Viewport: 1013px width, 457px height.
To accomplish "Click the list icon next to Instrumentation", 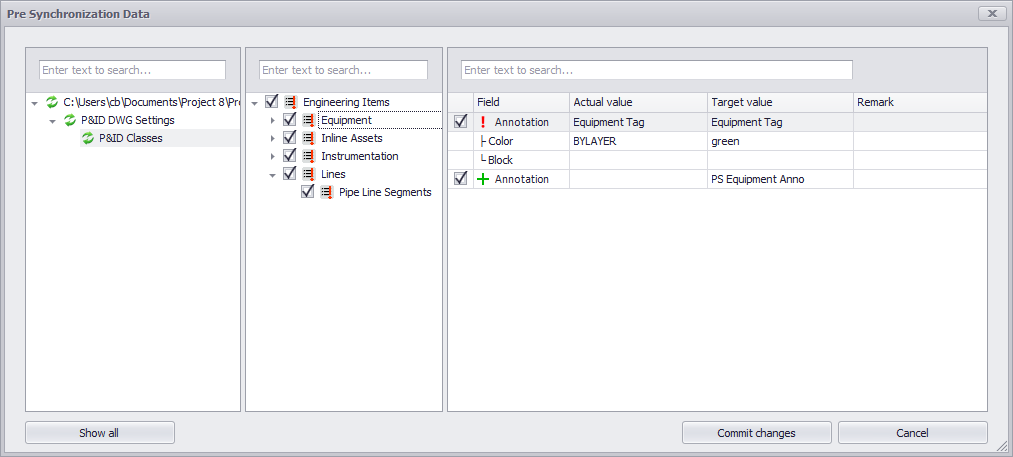I will click(x=309, y=156).
